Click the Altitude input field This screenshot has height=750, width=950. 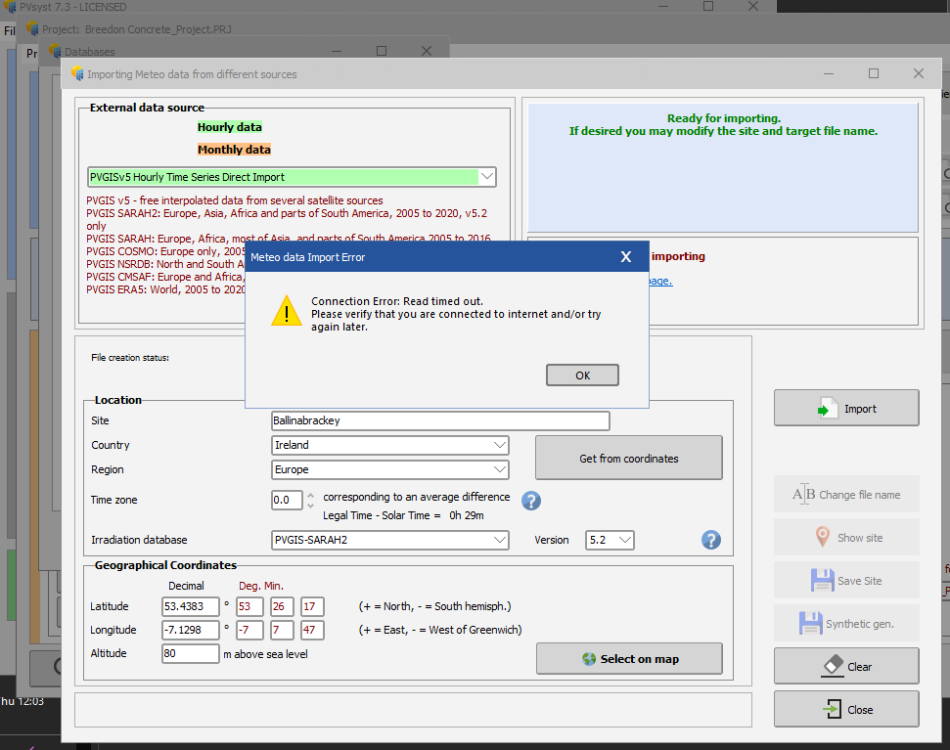coord(190,653)
